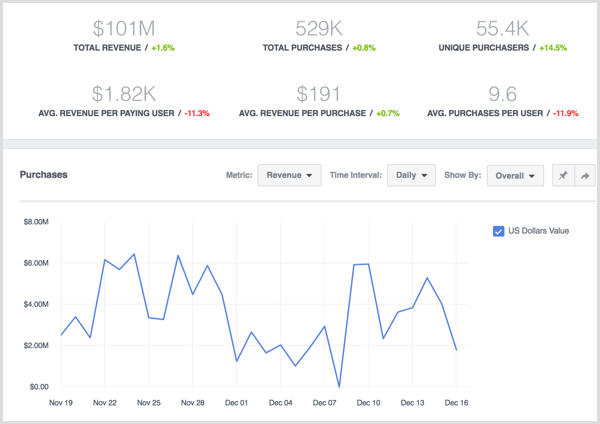Click the Dec 10 date label
Viewport: 600px width, 424px height.
pyautogui.click(x=368, y=403)
